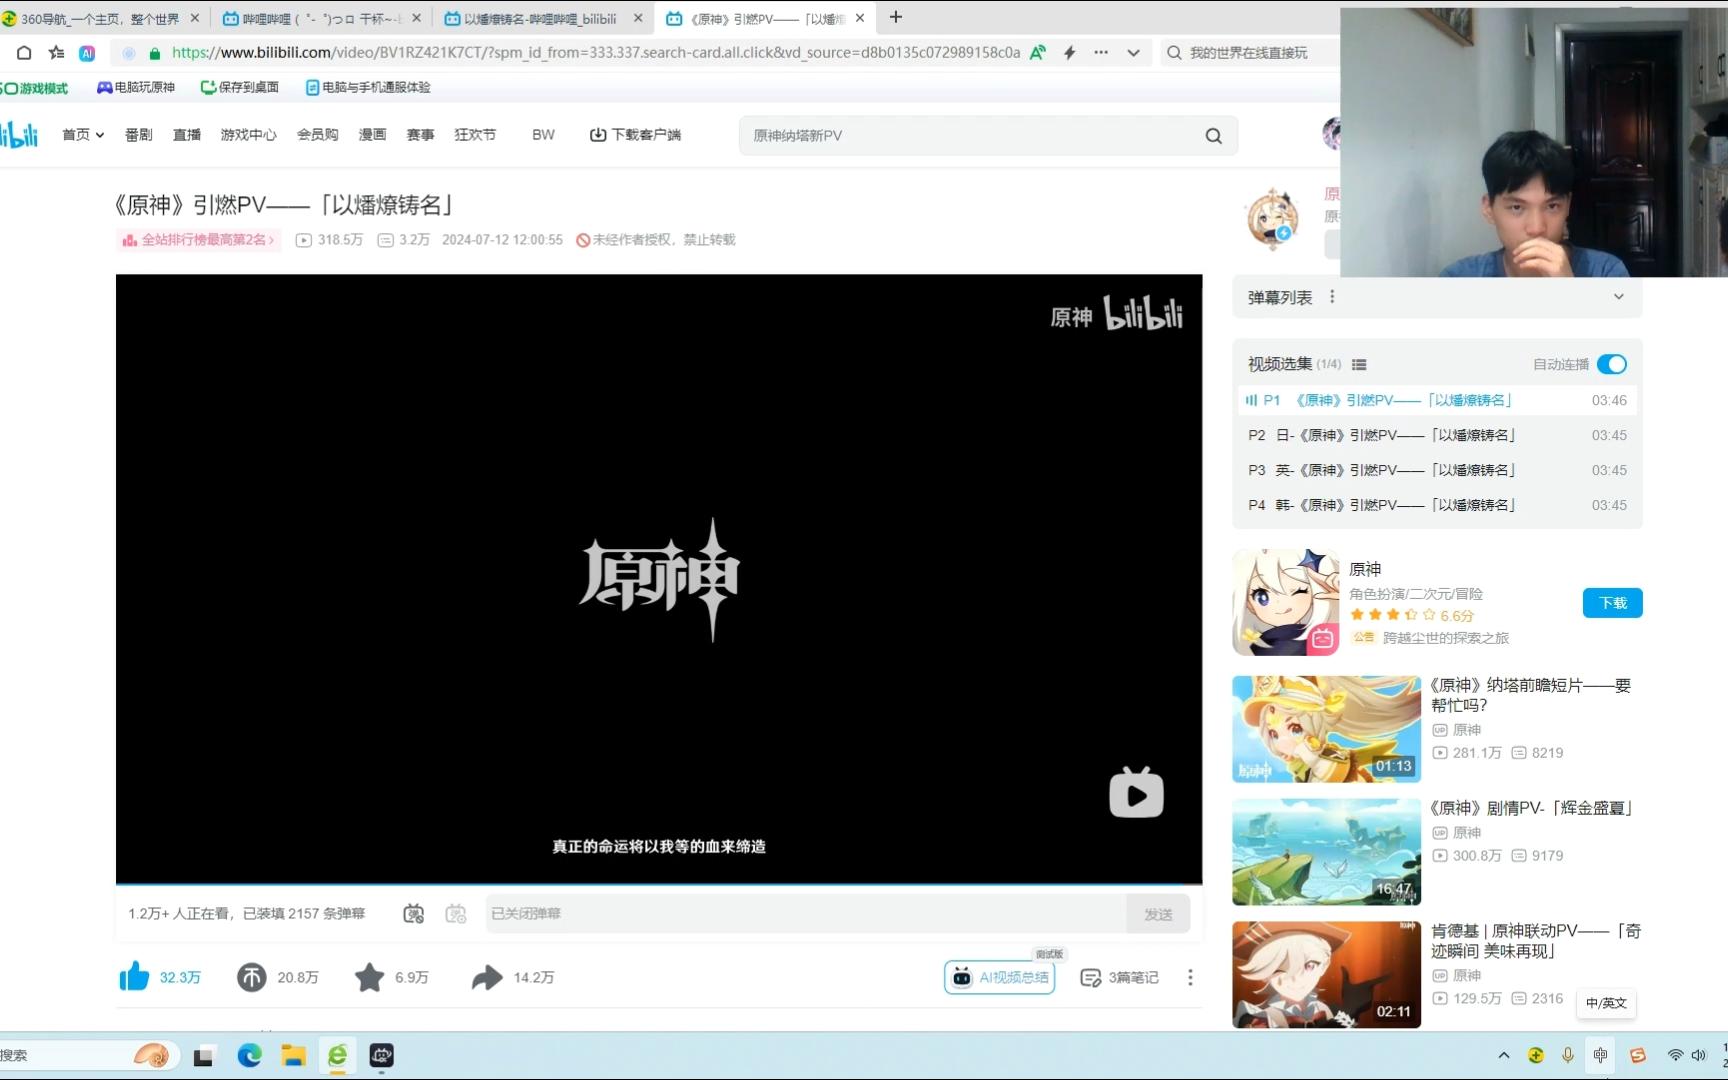
Task: Select P1 episode in the playlist
Action: (1437, 400)
